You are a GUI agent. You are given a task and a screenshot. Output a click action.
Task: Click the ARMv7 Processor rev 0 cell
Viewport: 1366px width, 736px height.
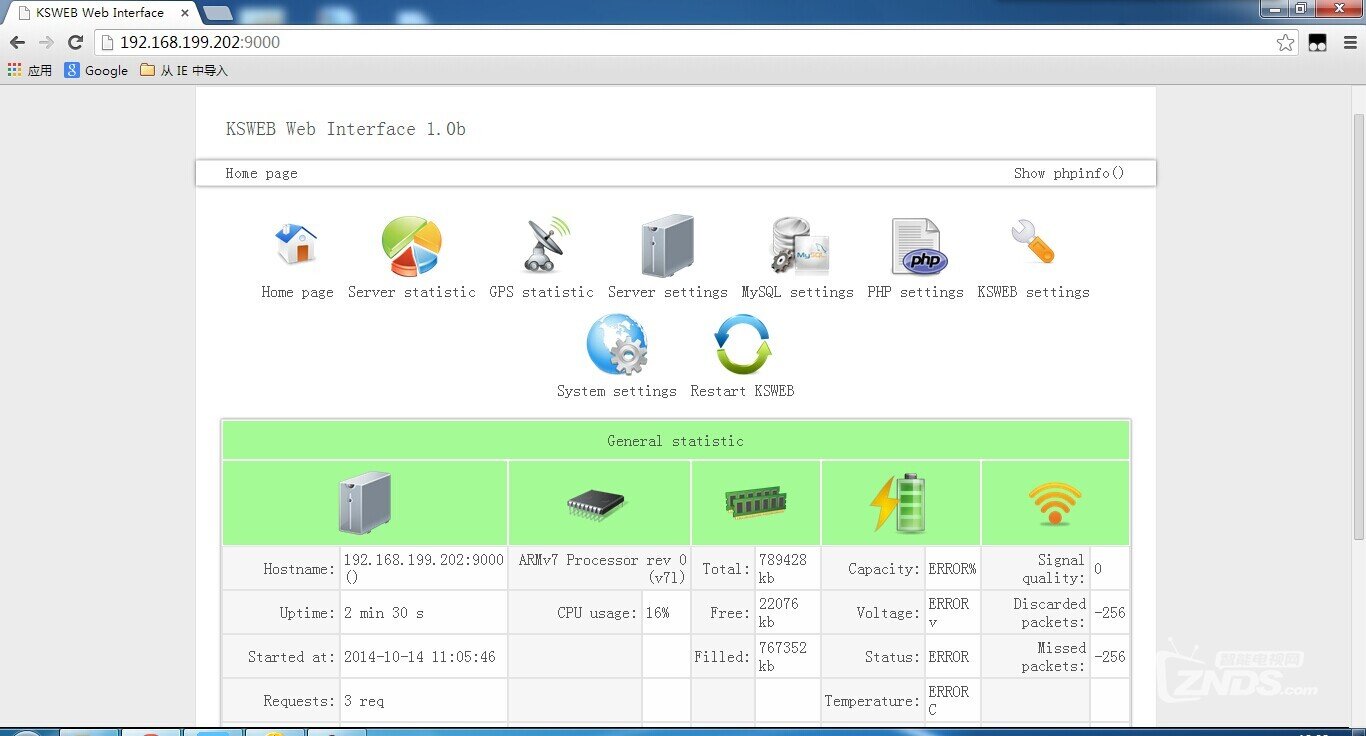(600, 568)
